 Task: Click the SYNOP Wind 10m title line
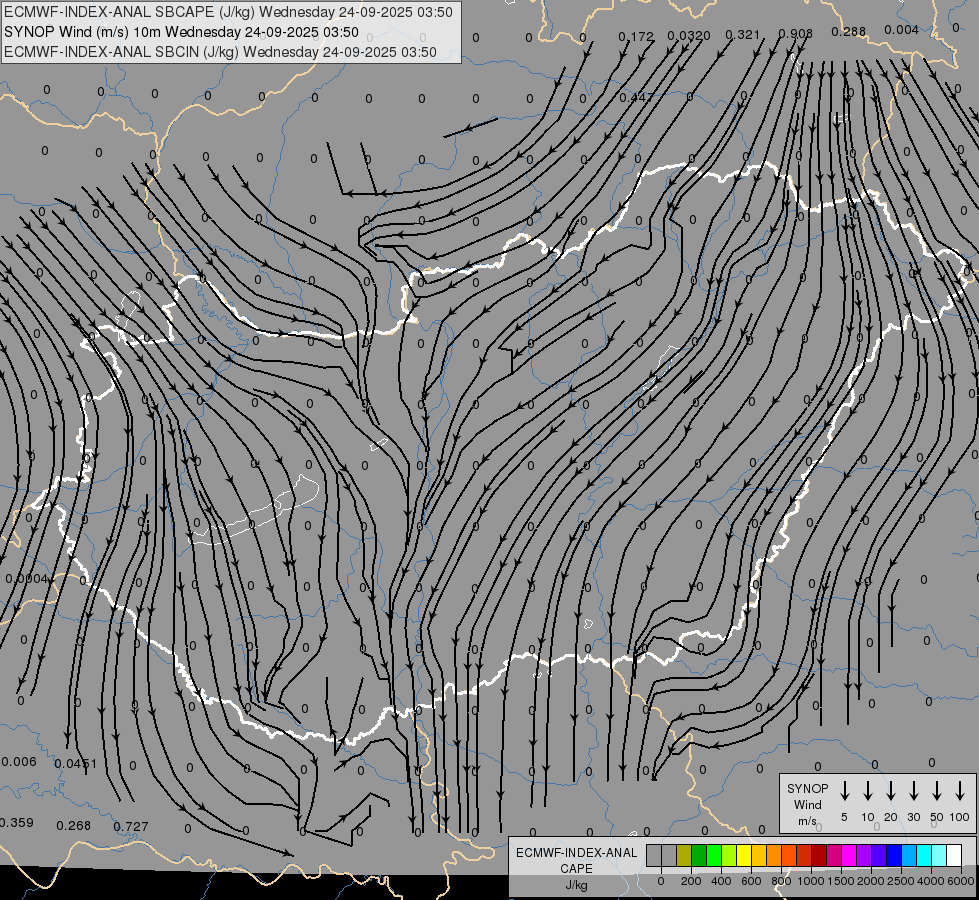181,32
